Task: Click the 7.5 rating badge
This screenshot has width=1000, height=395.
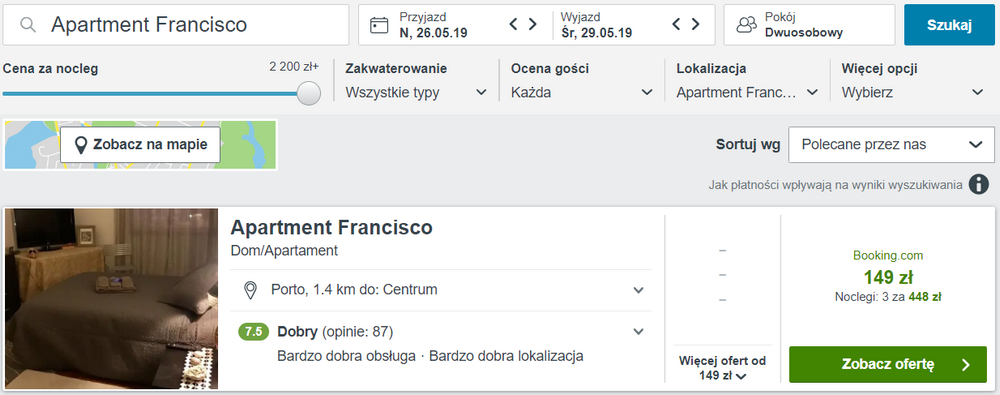Action: tap(254, 332)
